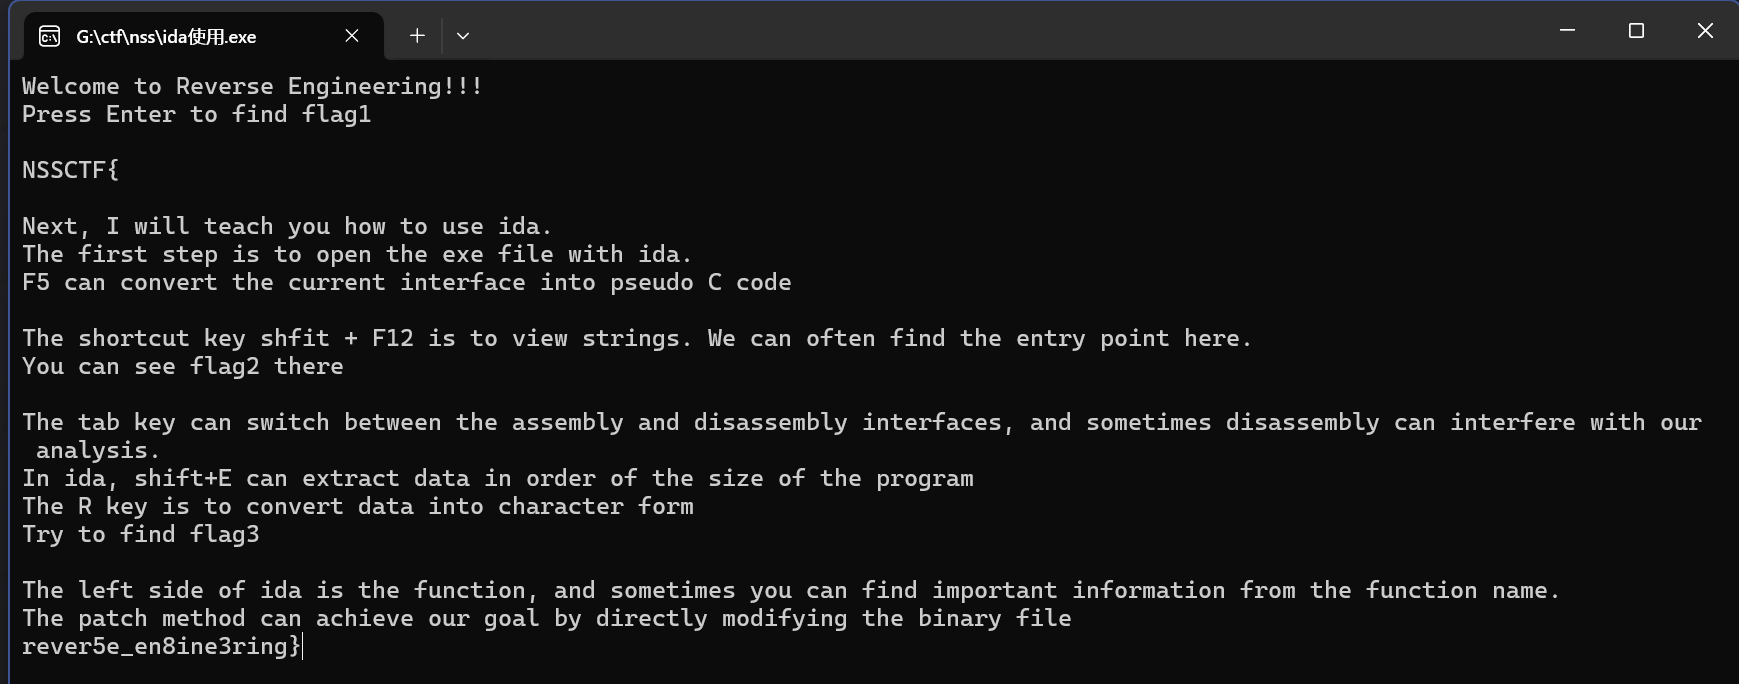Open a new tab with the plus button
Image resolution: width=1739 pixels, height=684 pixels.
click(x=417, y=36)
